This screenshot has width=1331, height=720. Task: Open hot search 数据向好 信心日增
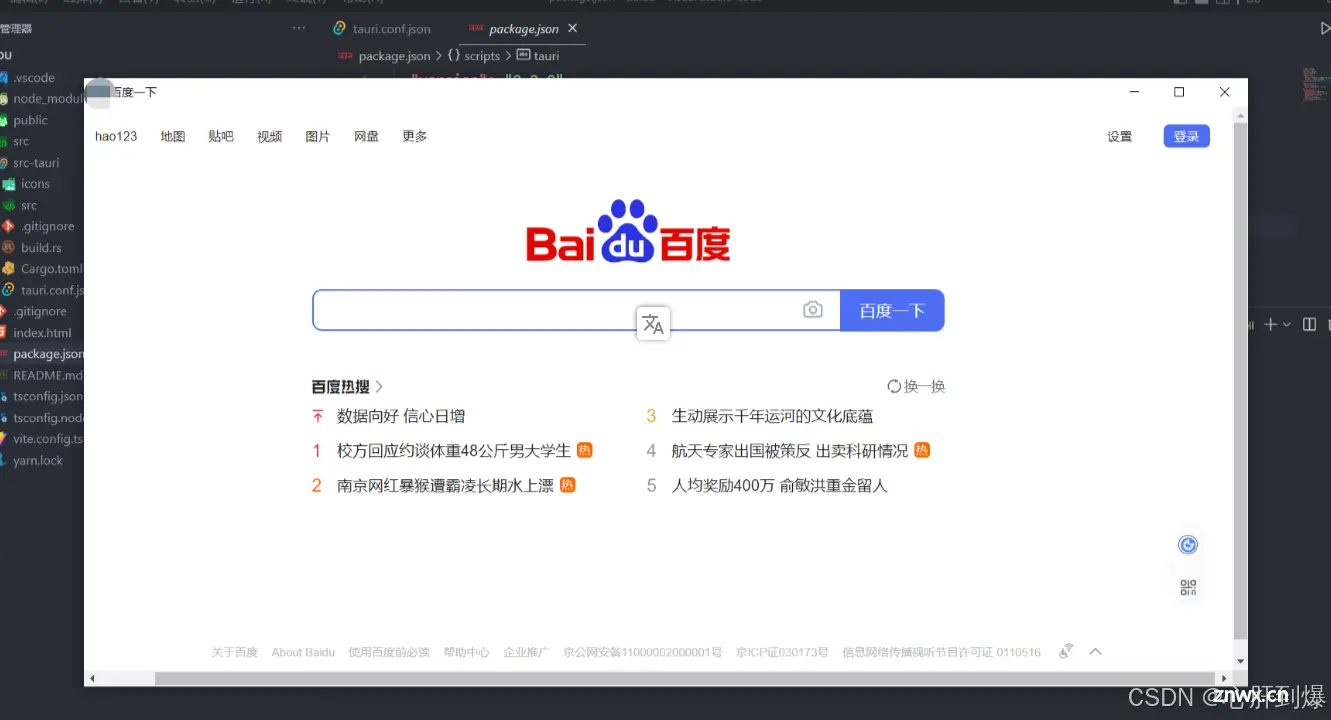tap(401, 416)
